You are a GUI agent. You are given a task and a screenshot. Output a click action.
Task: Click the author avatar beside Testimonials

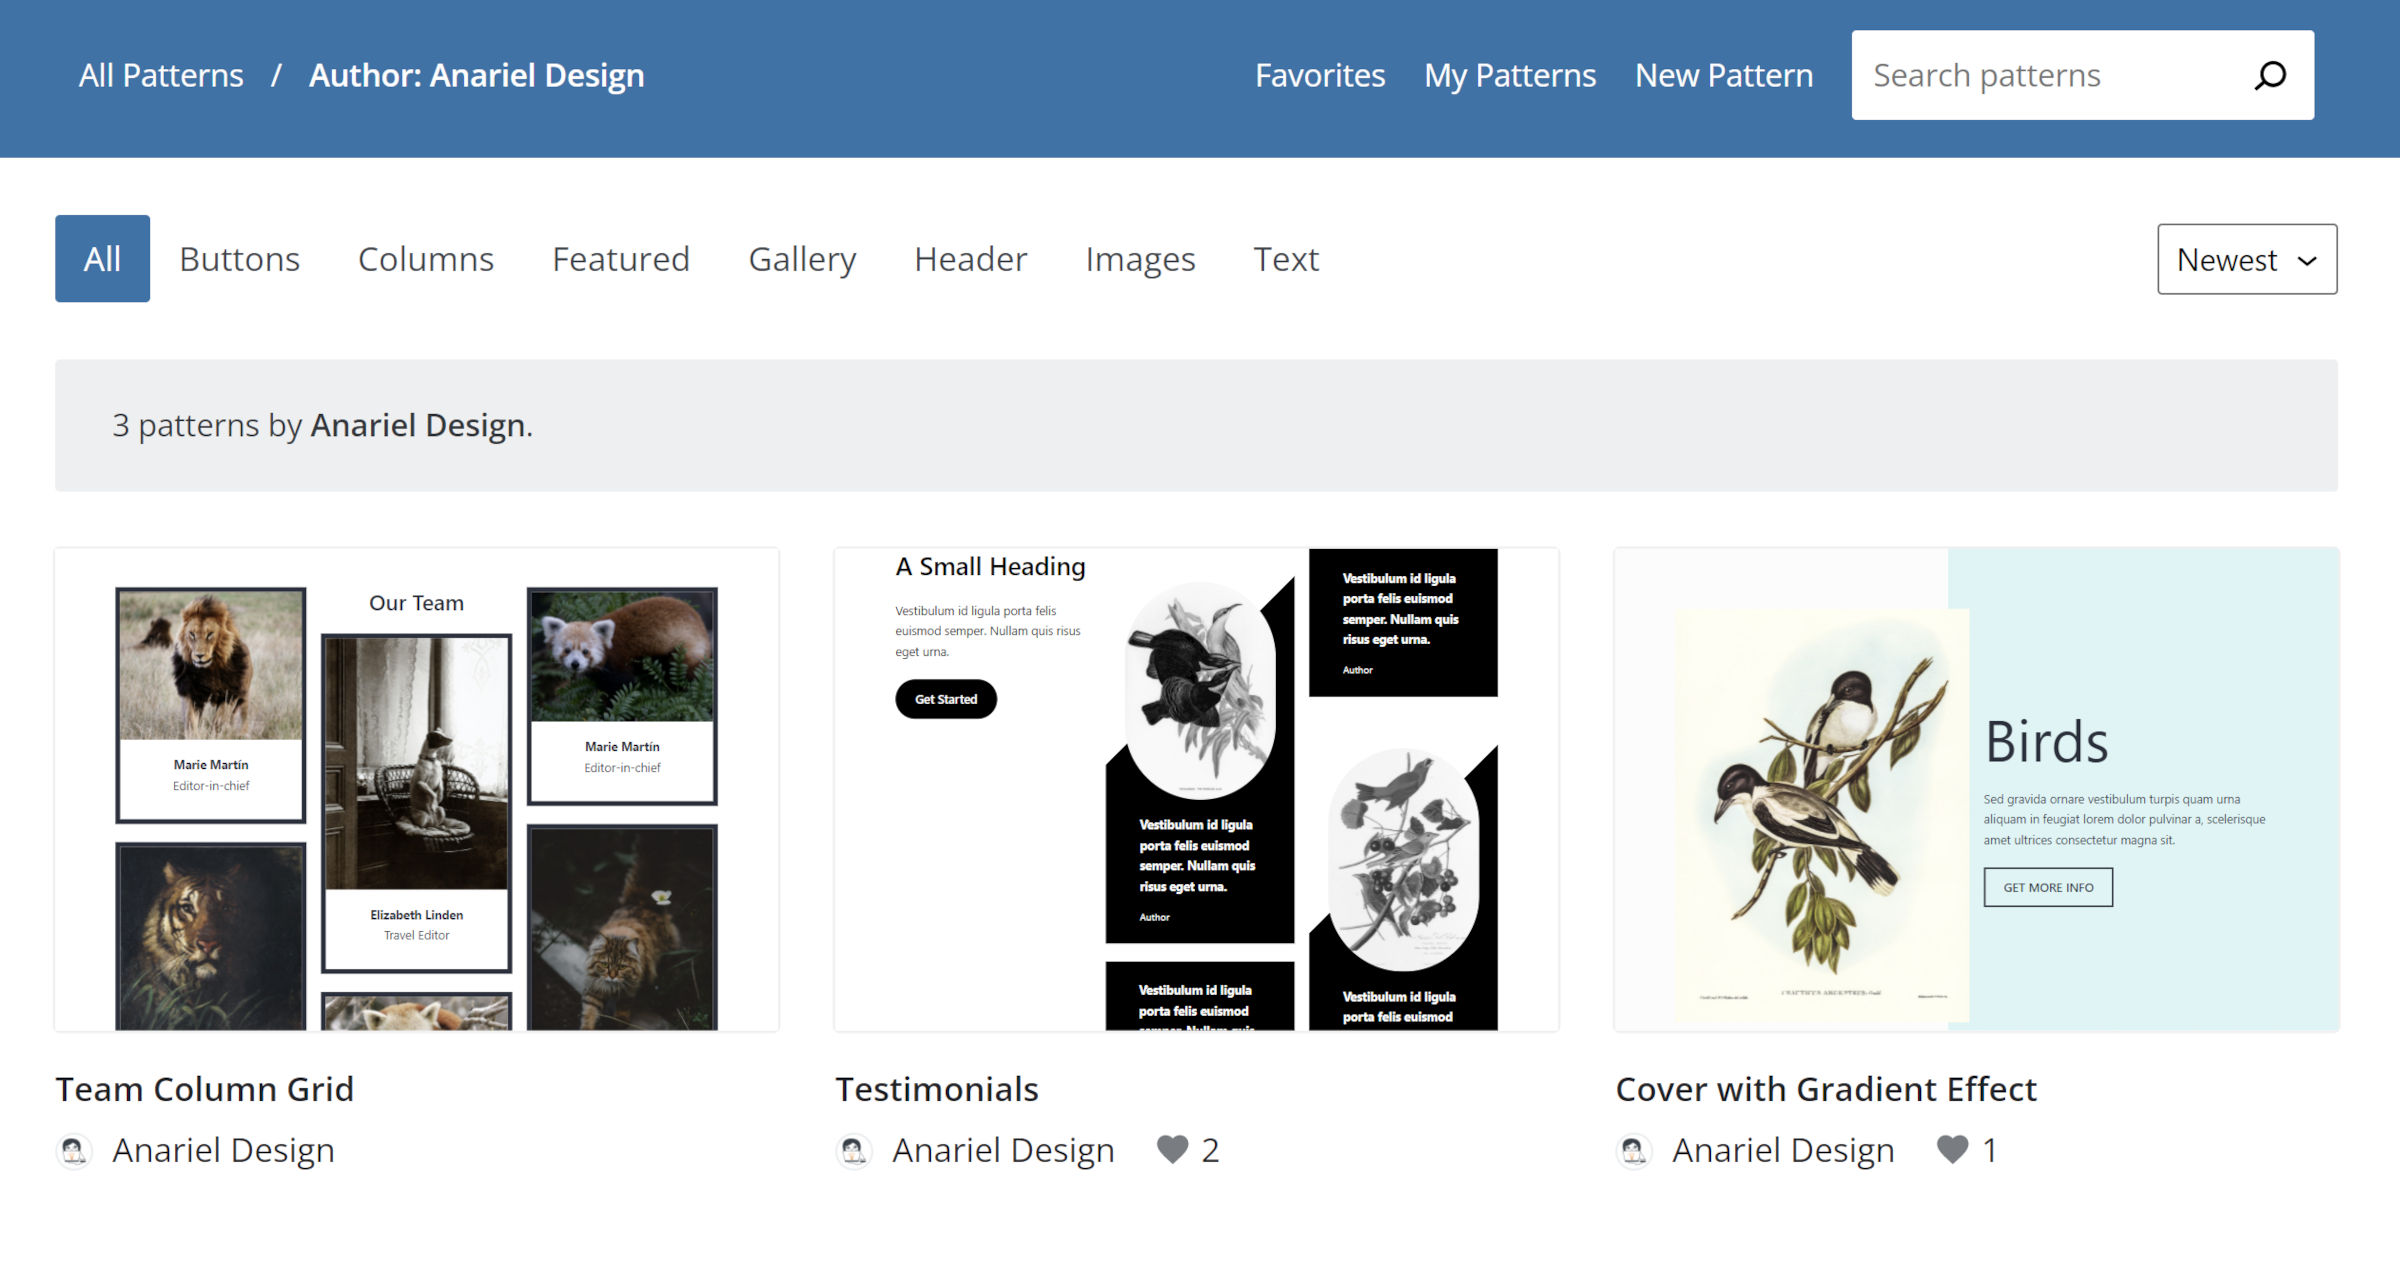(855, 1150)
